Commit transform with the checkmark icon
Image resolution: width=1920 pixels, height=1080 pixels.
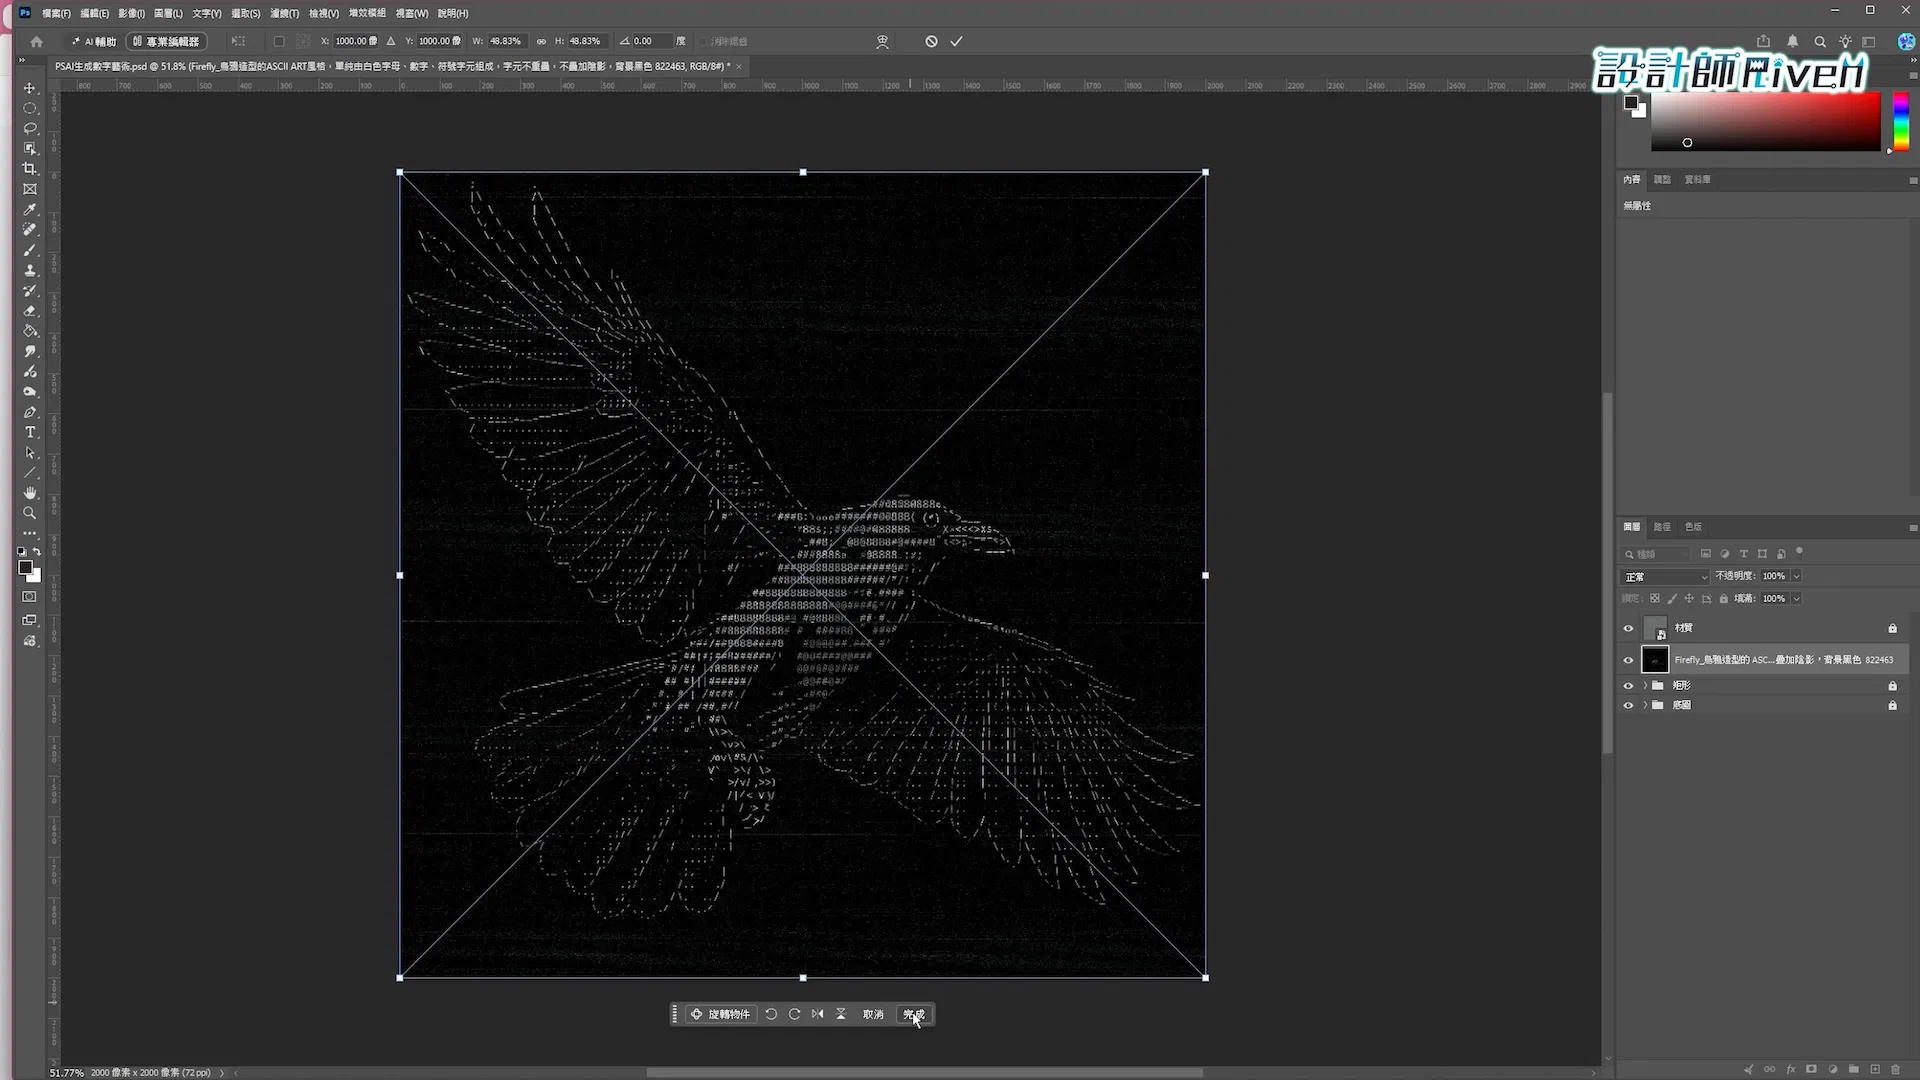coord(957,41)
